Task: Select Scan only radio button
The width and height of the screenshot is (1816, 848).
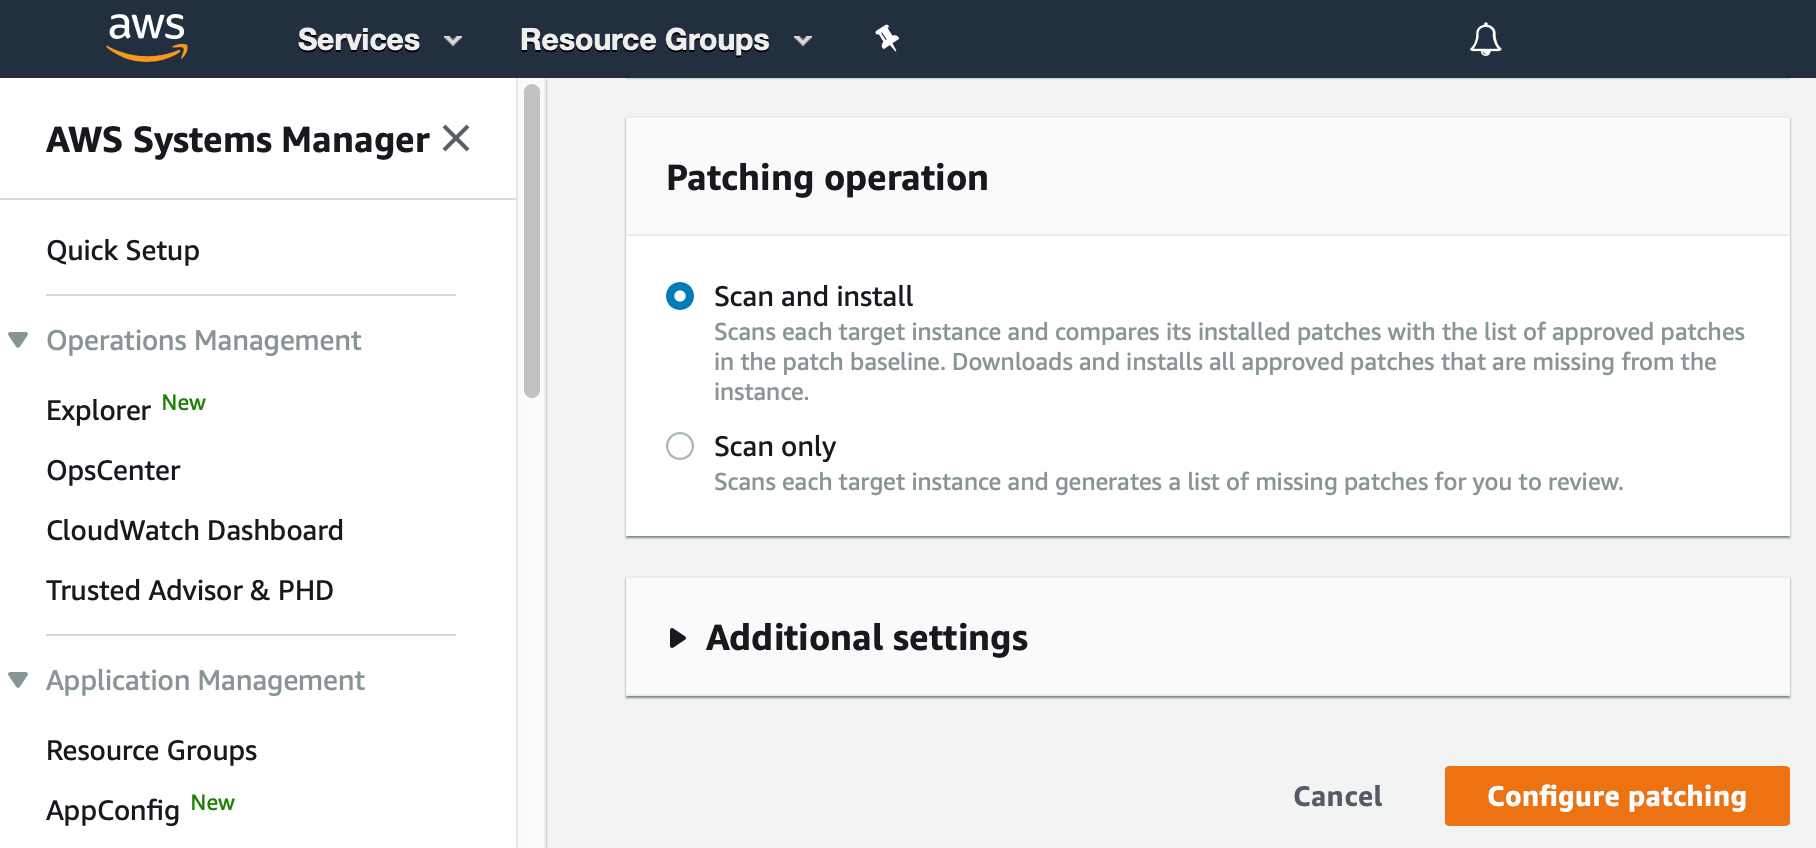Action: [x=680, y=446]
